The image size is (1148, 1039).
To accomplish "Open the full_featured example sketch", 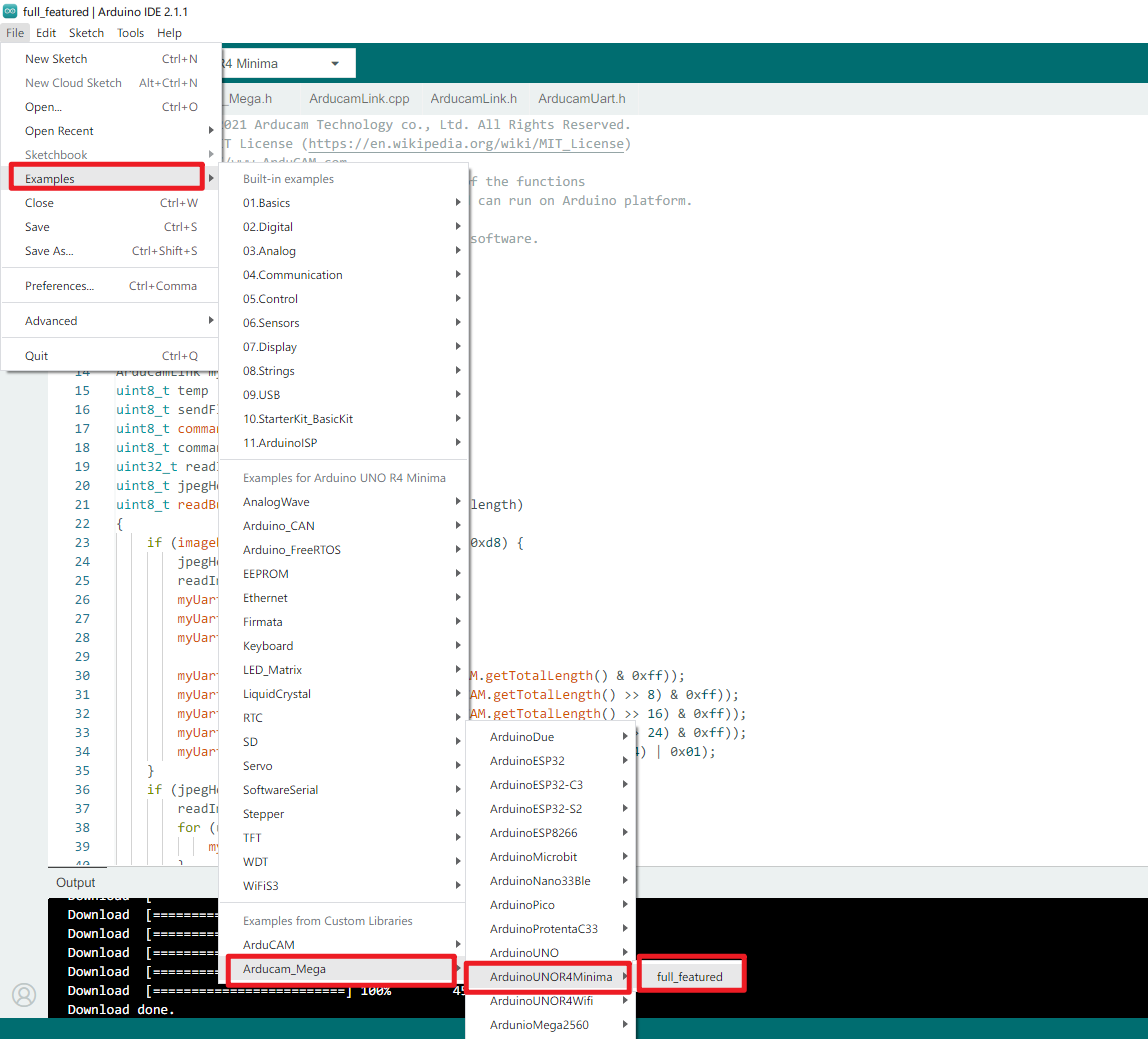I will pyautogui.click(x=690, y=977).
